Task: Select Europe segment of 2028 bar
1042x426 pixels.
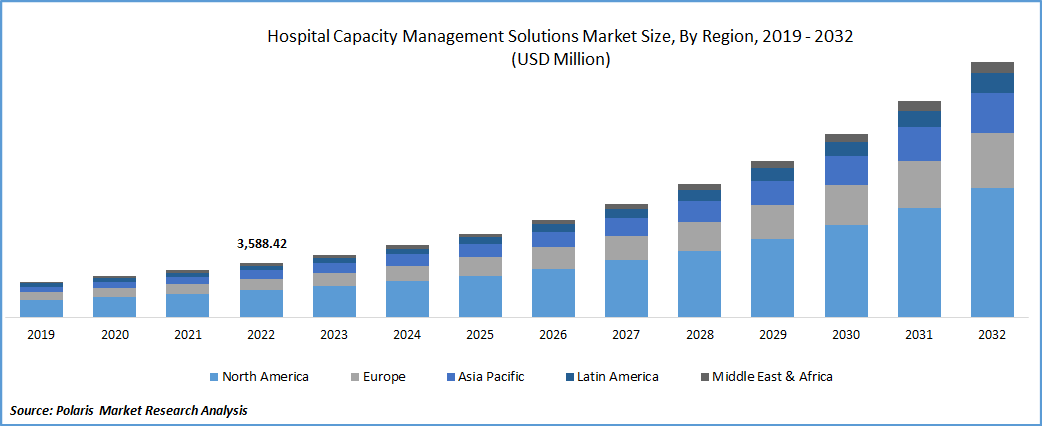Action: pos(700,236)
